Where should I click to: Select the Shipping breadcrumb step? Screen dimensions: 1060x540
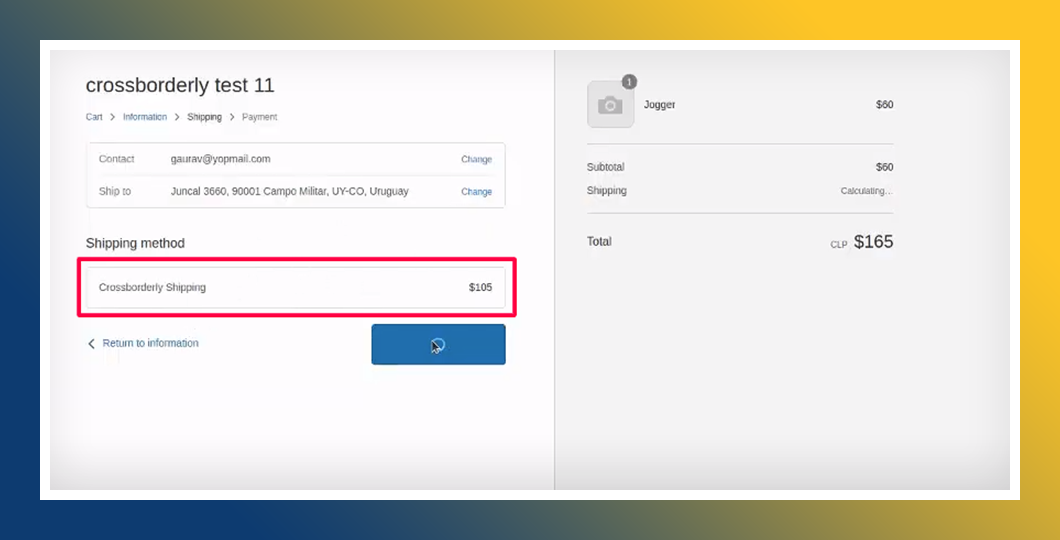click(x=204, y=117)
